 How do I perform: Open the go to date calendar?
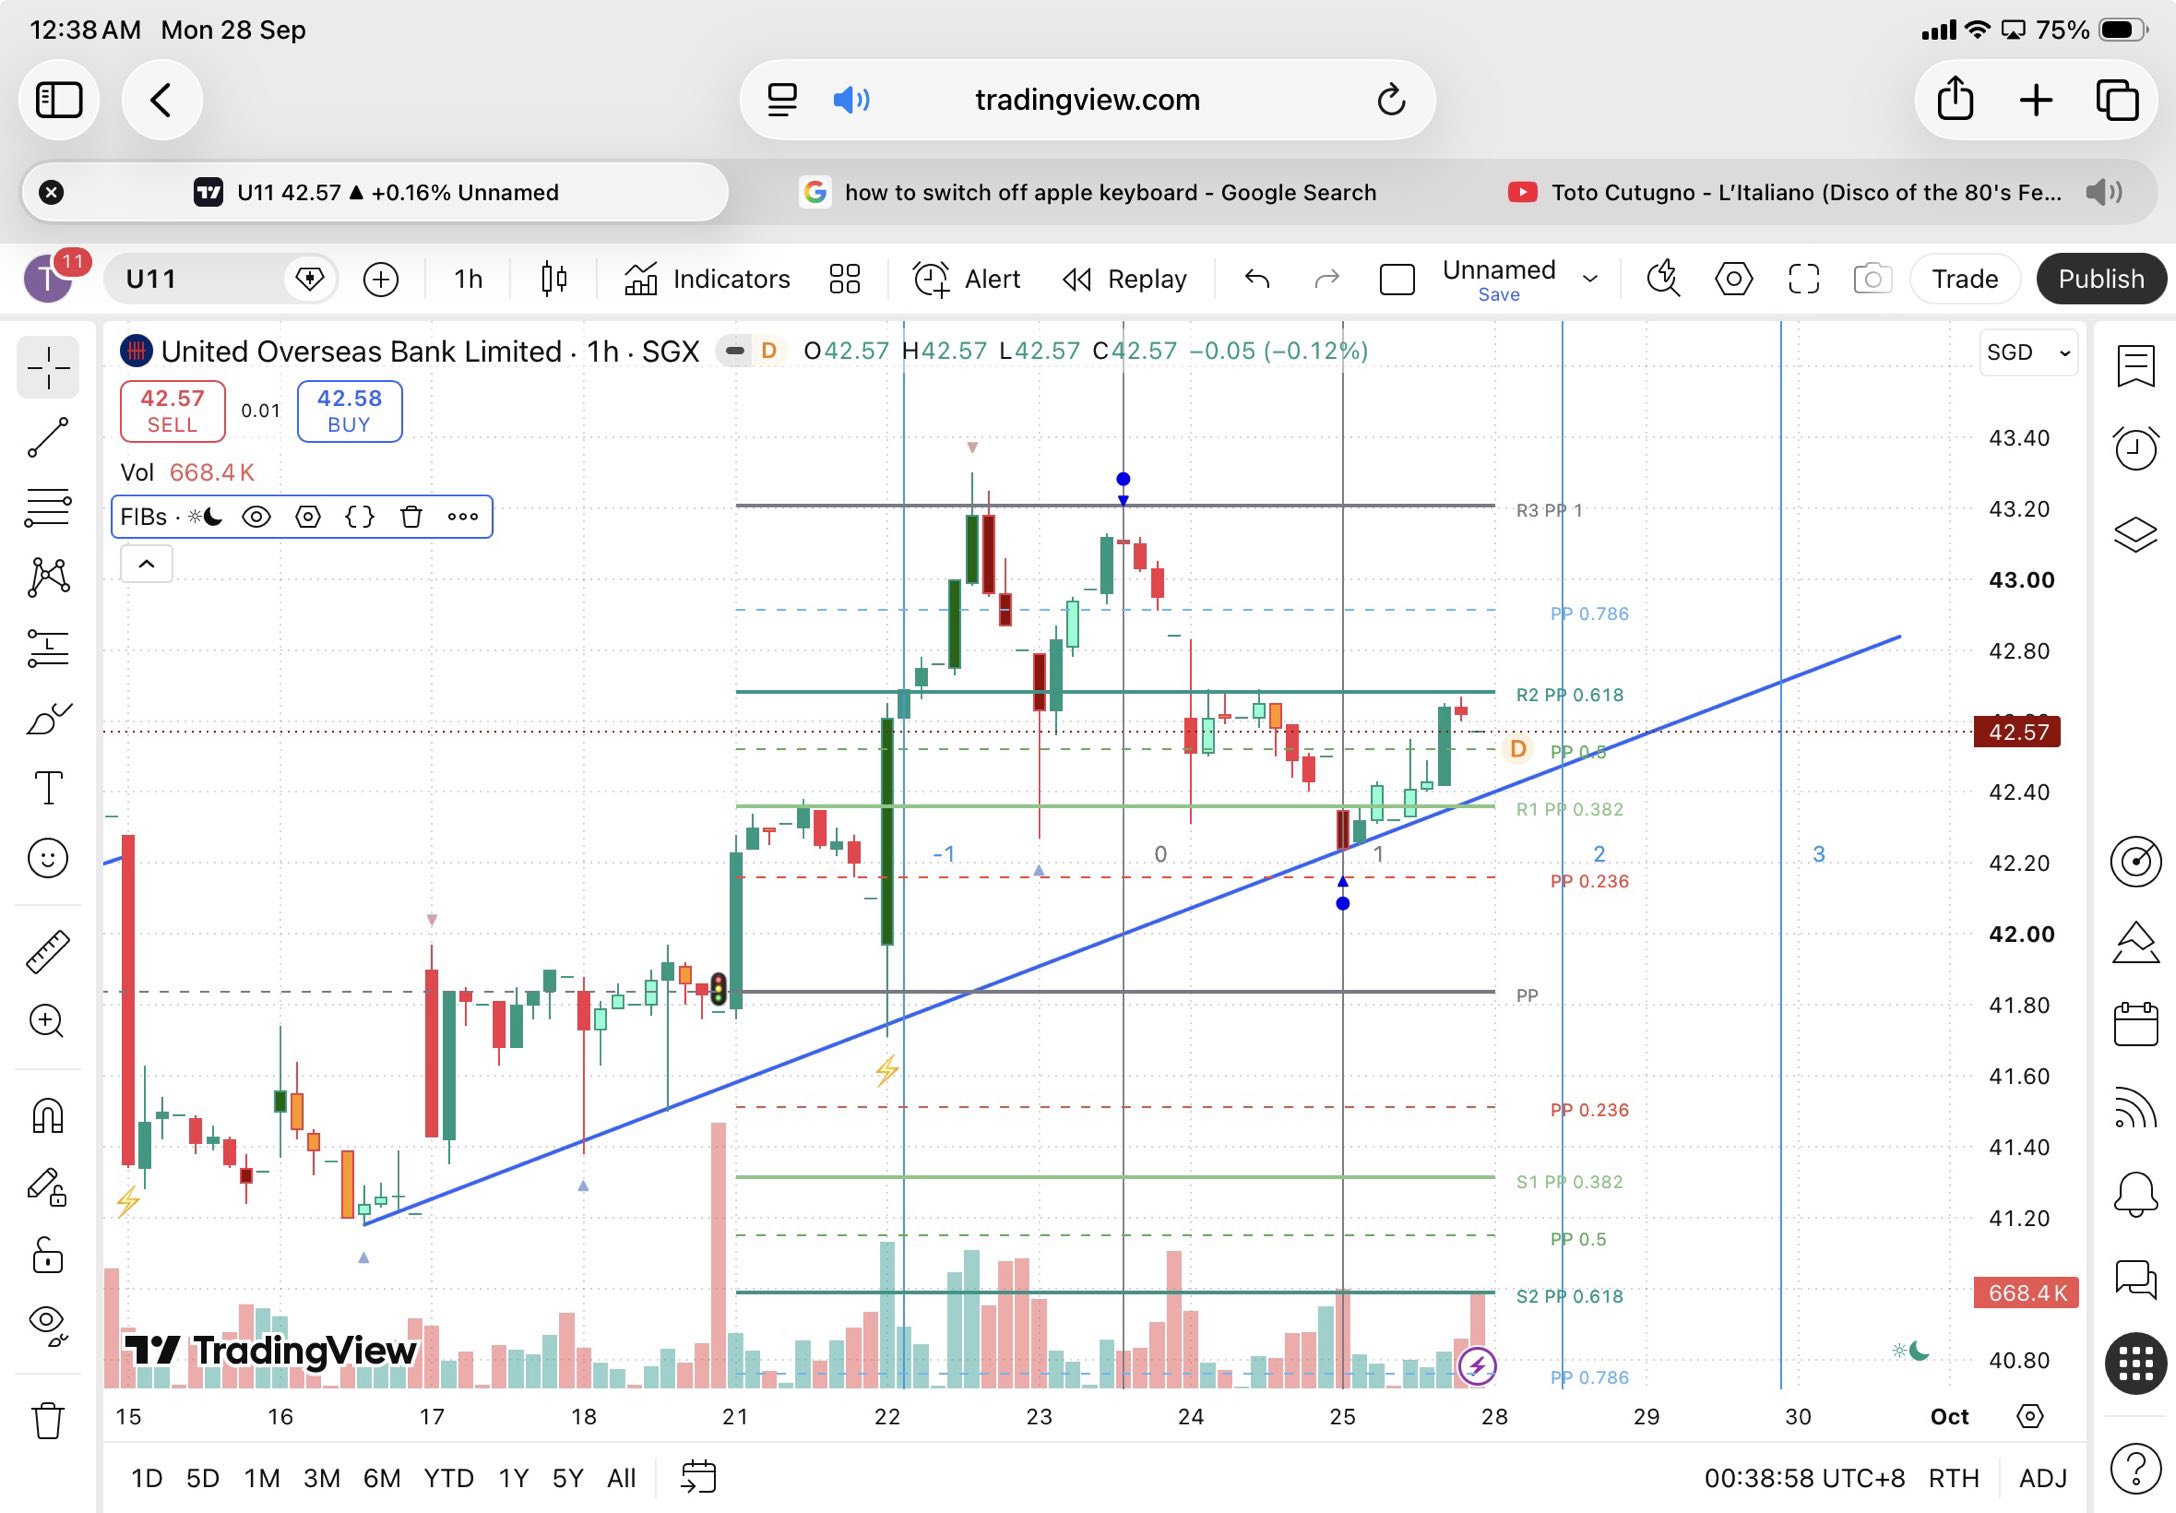699,1477
